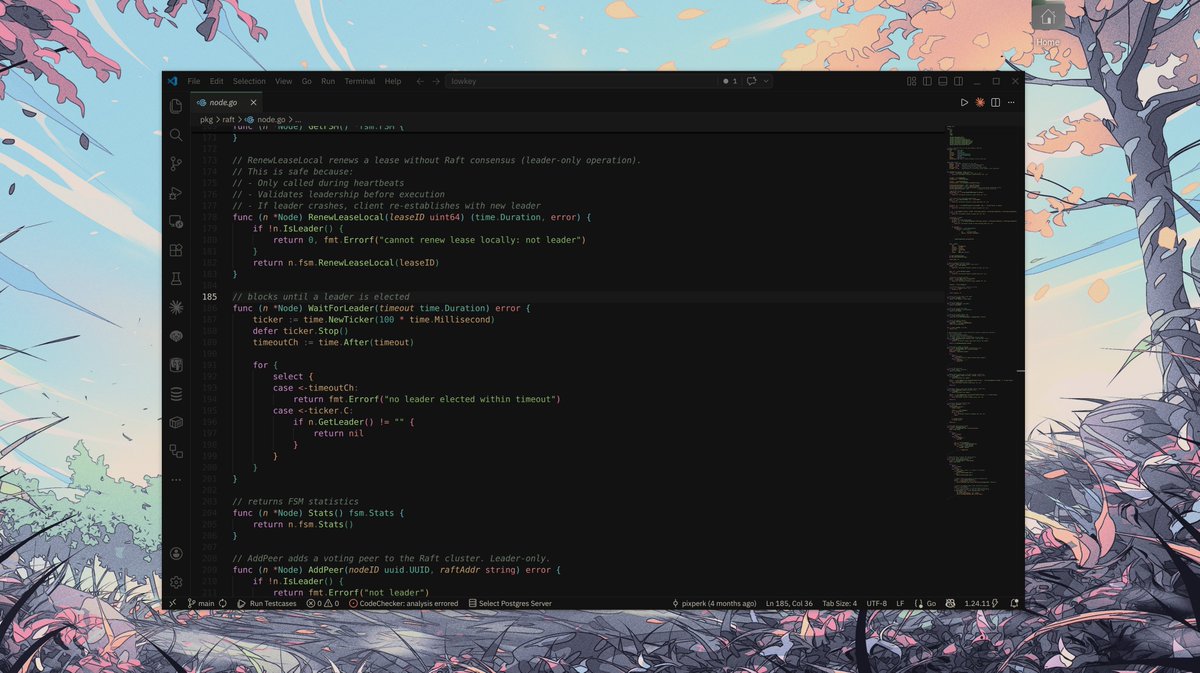Open the remote window indicator in status bar
This screenshot has width=1200, height=673.
click(x=172, y=604)
